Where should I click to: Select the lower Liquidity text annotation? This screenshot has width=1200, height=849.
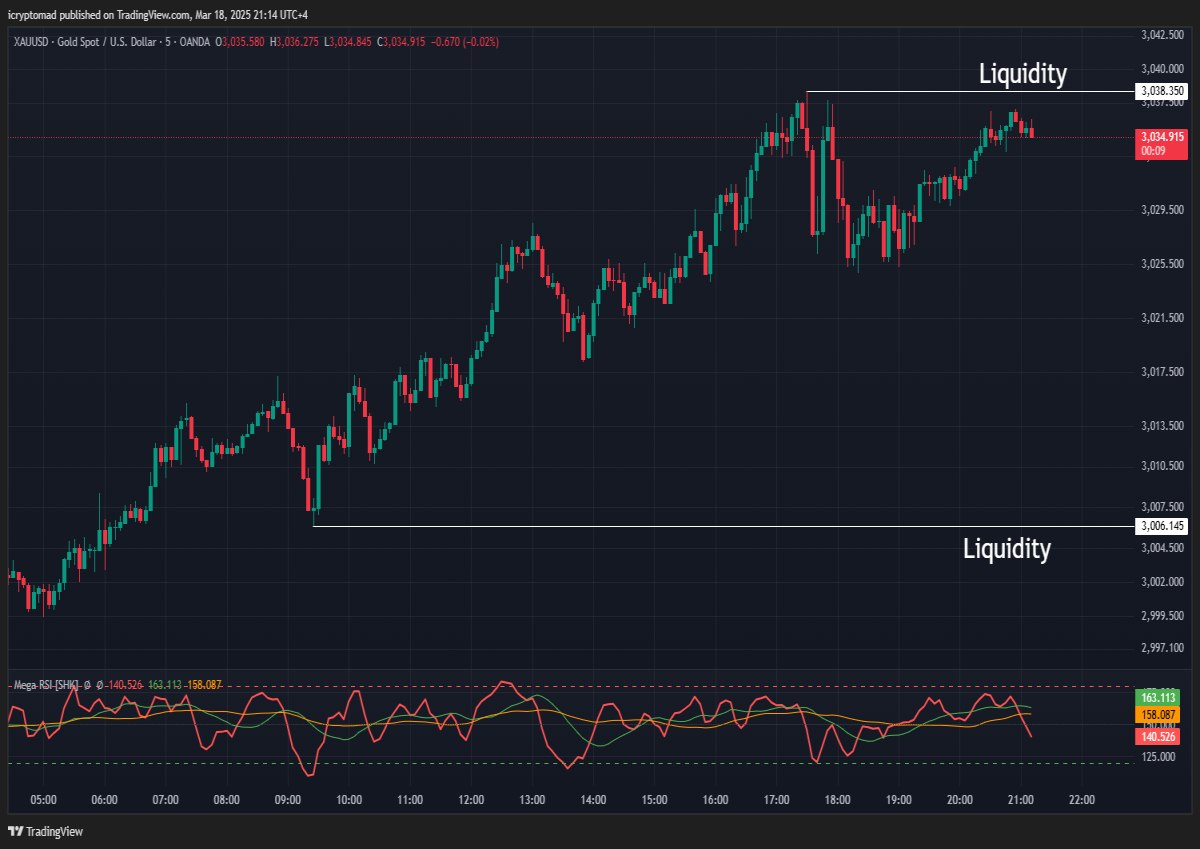[1006, 548]
